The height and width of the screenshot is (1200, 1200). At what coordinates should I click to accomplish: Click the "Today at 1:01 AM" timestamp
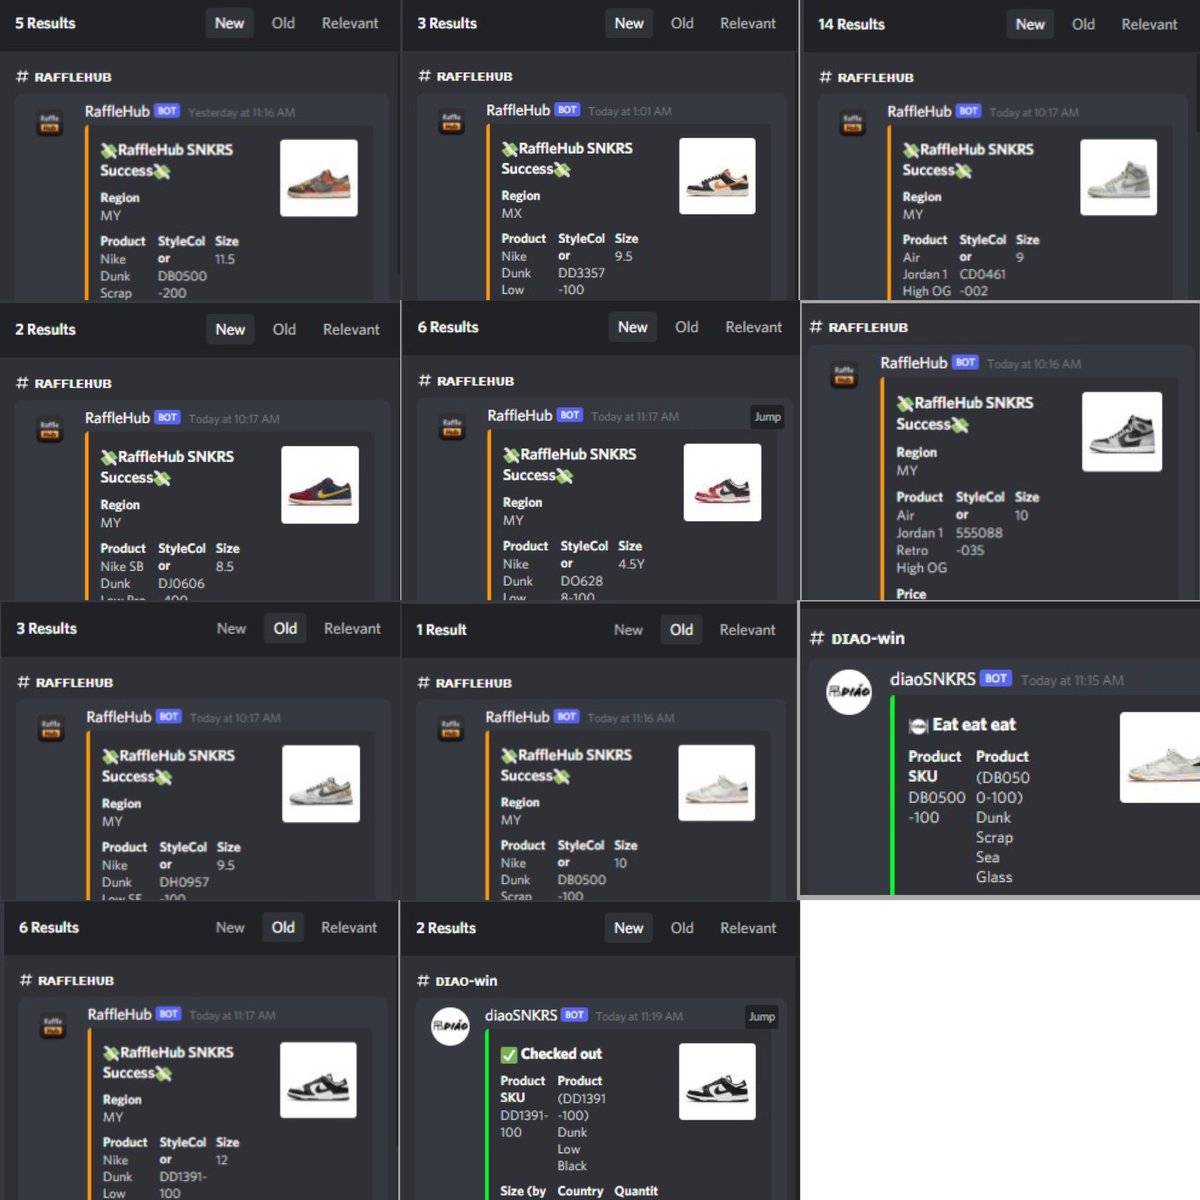630,111
